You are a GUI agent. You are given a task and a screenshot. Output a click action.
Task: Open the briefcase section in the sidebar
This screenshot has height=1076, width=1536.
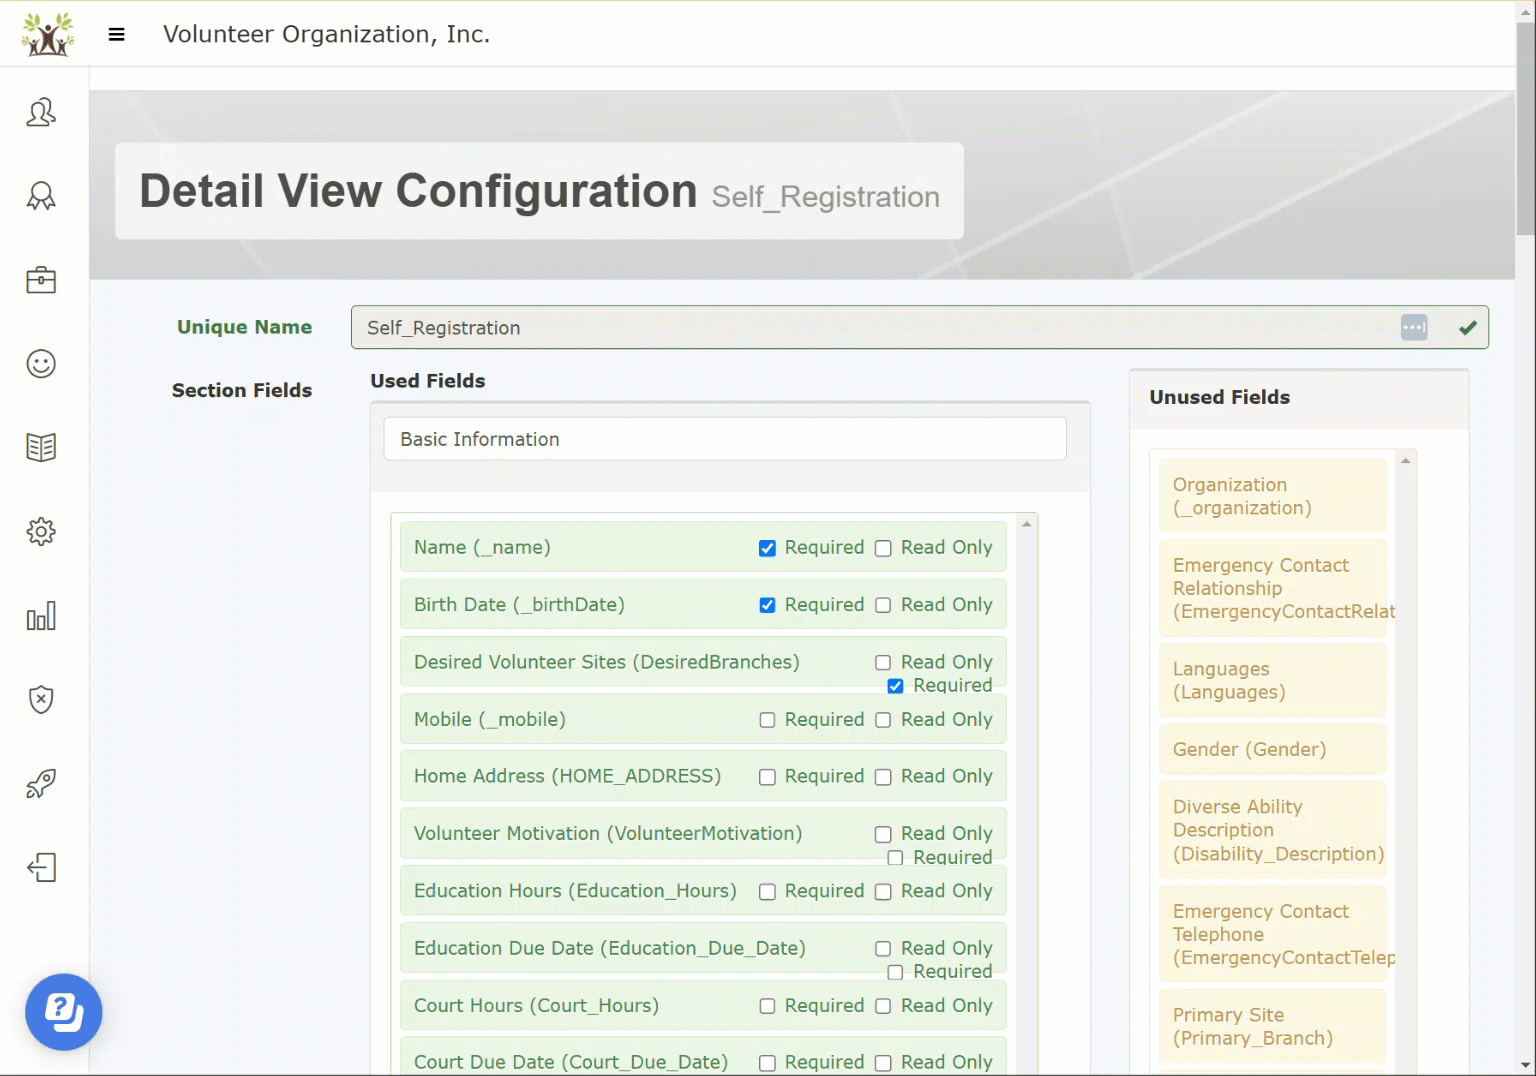click(x=40, y=280)
